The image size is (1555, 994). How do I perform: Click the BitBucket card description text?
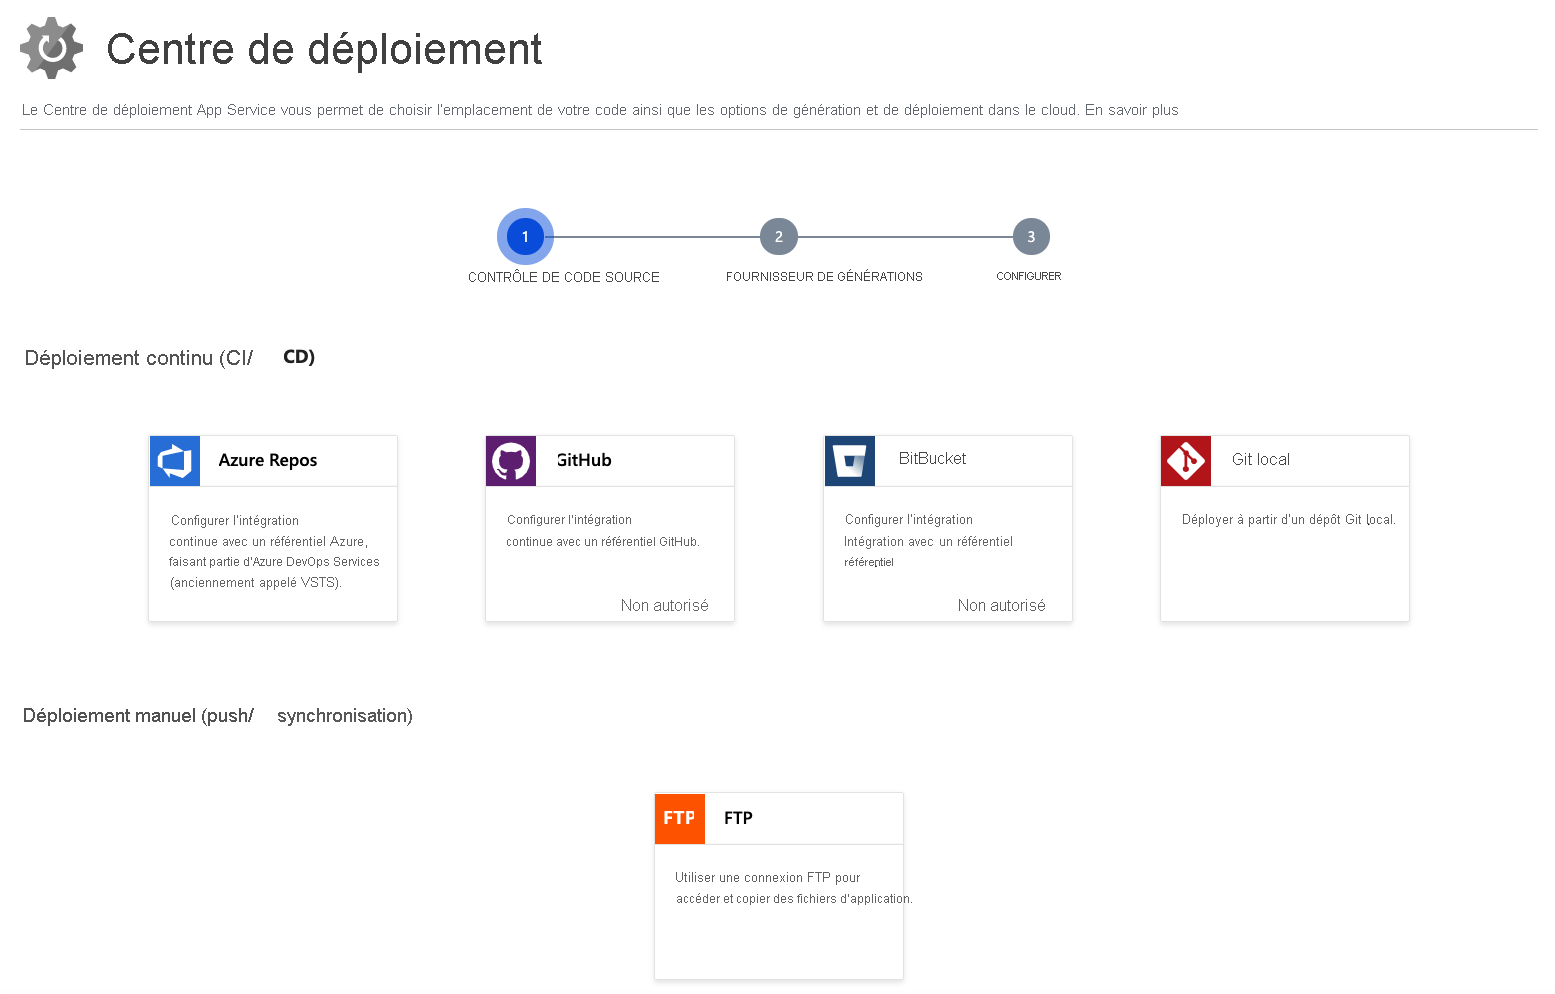[928, 541]
